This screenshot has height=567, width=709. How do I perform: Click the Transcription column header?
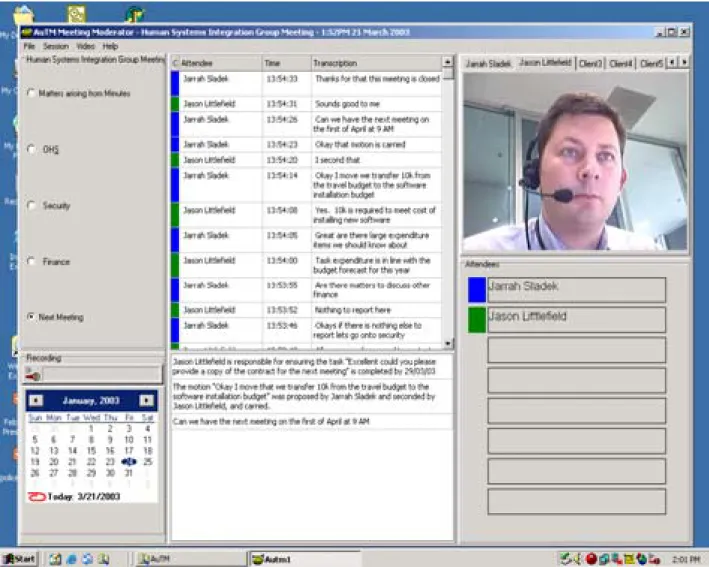click(376, 63)
